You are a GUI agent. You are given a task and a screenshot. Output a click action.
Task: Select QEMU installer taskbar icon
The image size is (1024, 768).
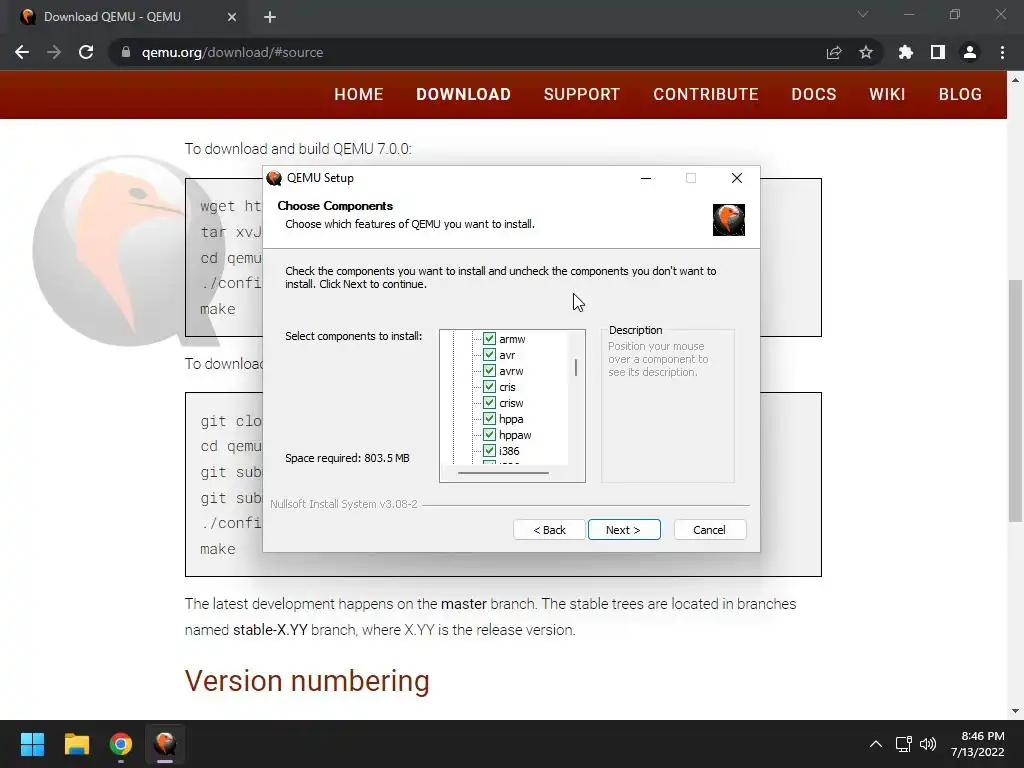click(165, 744)
